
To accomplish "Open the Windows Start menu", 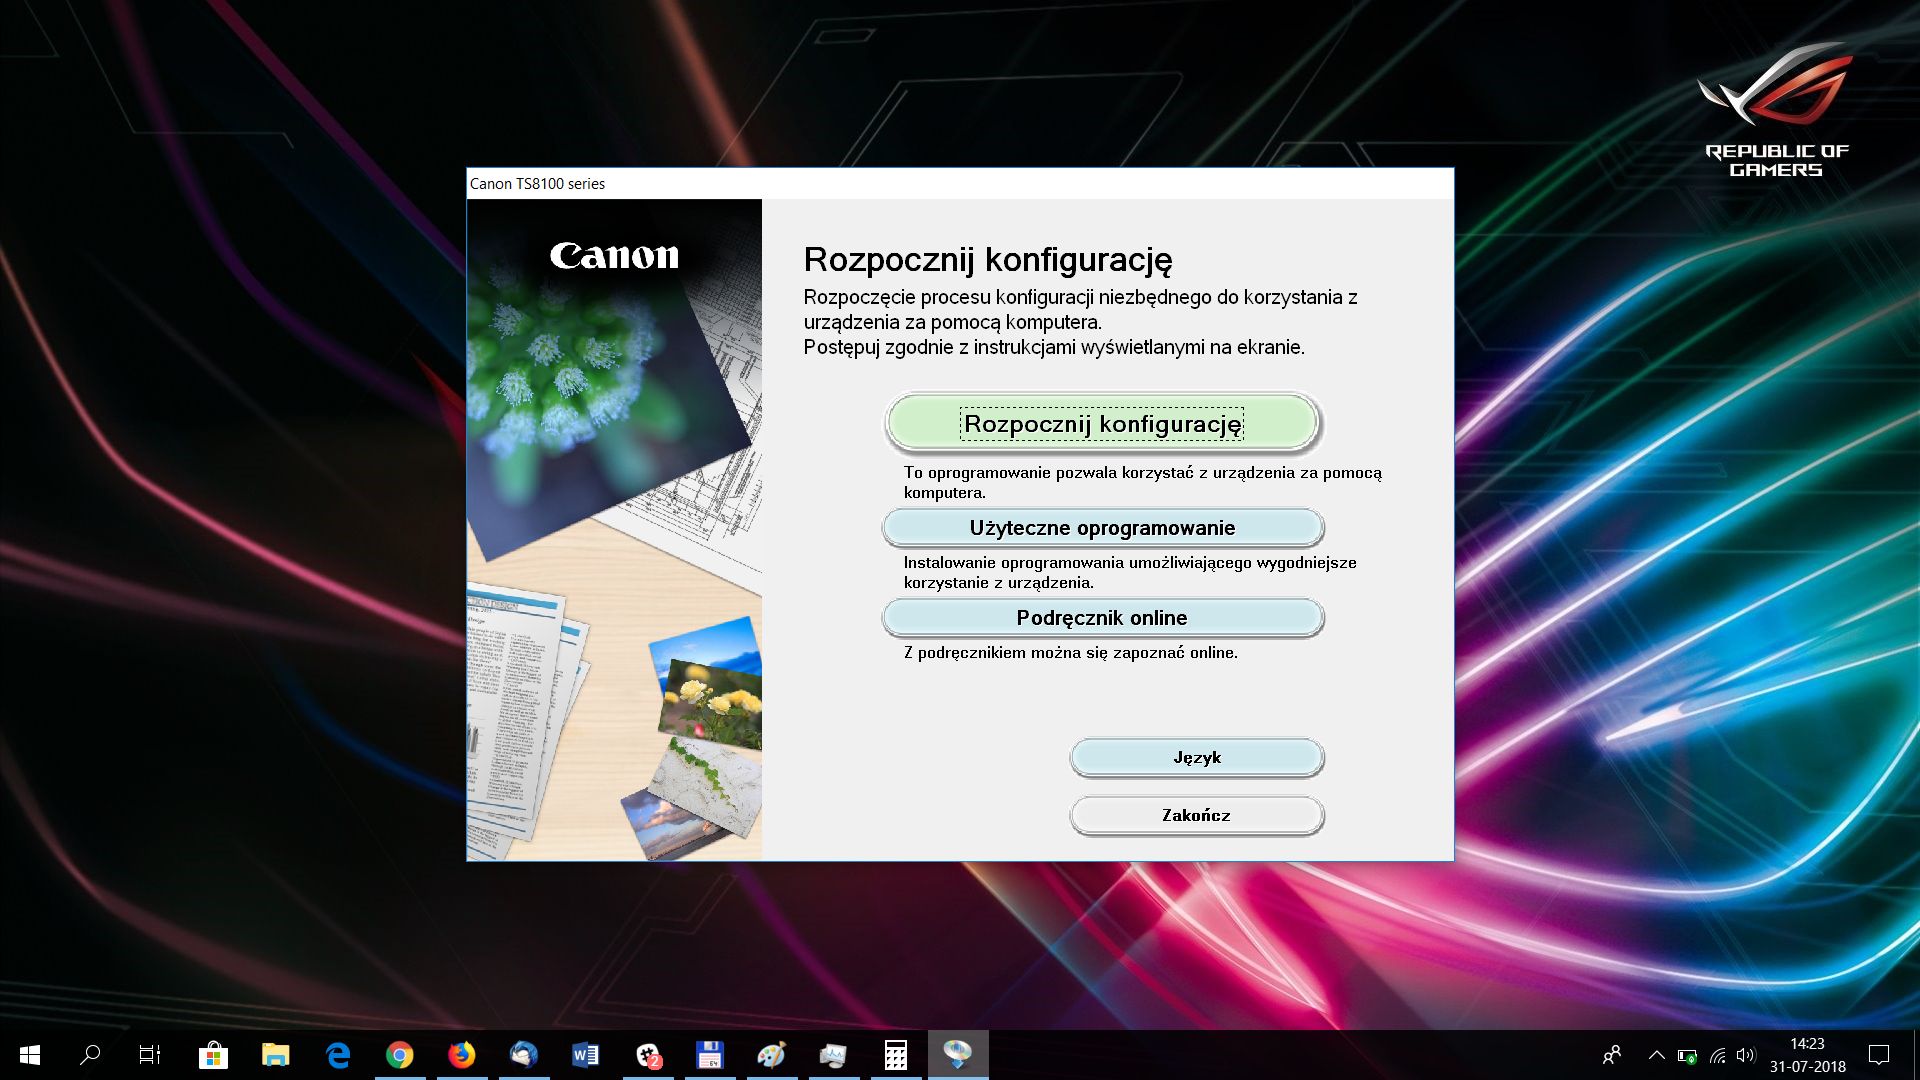I will pos(30,1055).
